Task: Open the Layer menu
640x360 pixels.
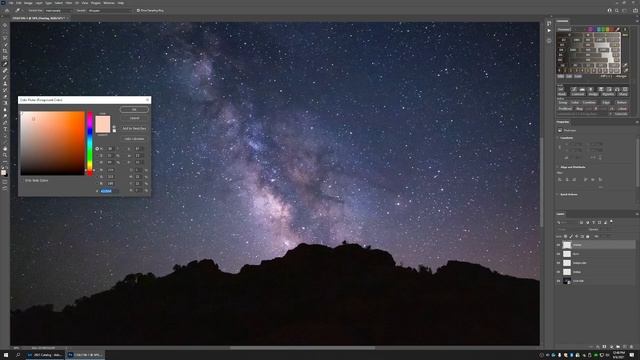Action: coord(39,3)
